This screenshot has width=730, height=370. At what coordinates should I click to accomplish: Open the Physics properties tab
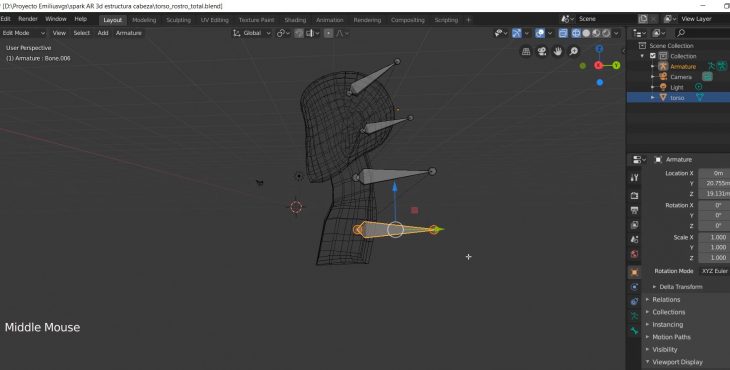pos(634,287)
